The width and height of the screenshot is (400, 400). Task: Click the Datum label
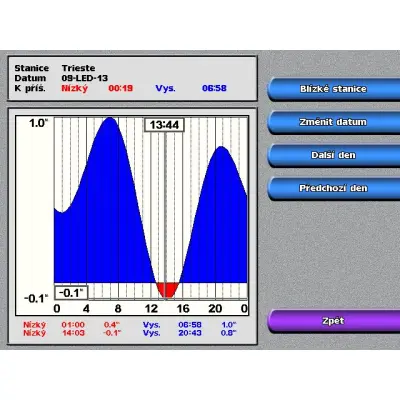click(30, 78)
